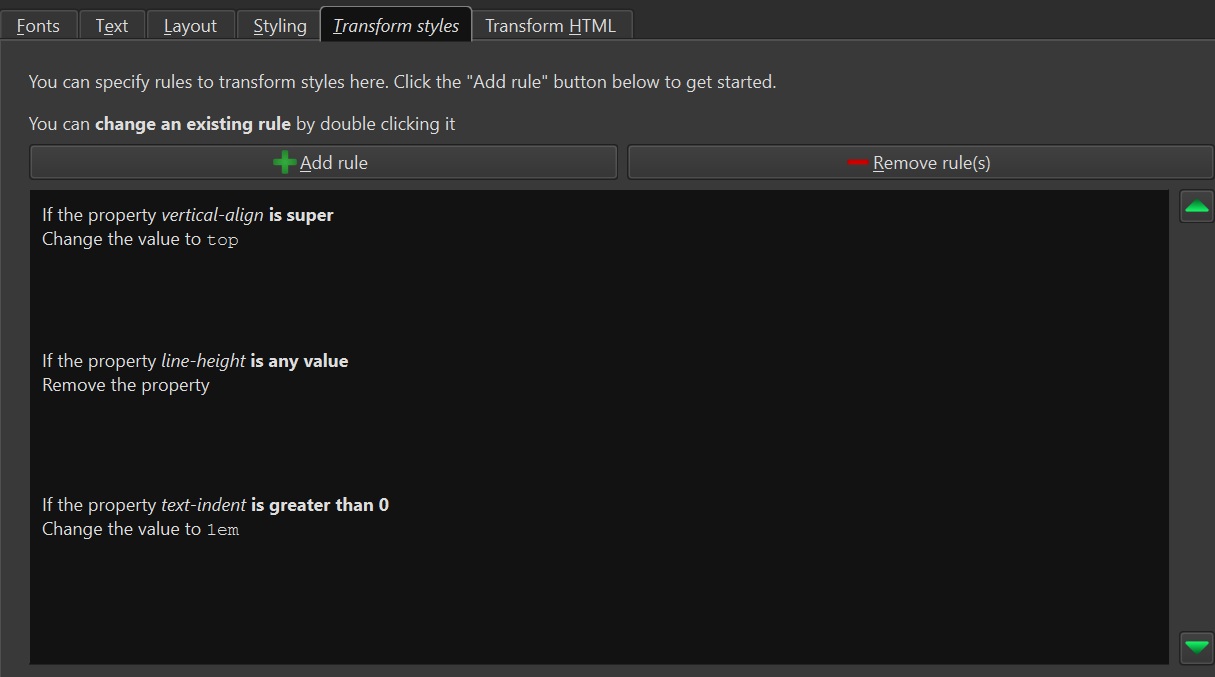Screen dimensions: 1215x677
Task: Open the Text tab
Action: pos(112,26)
